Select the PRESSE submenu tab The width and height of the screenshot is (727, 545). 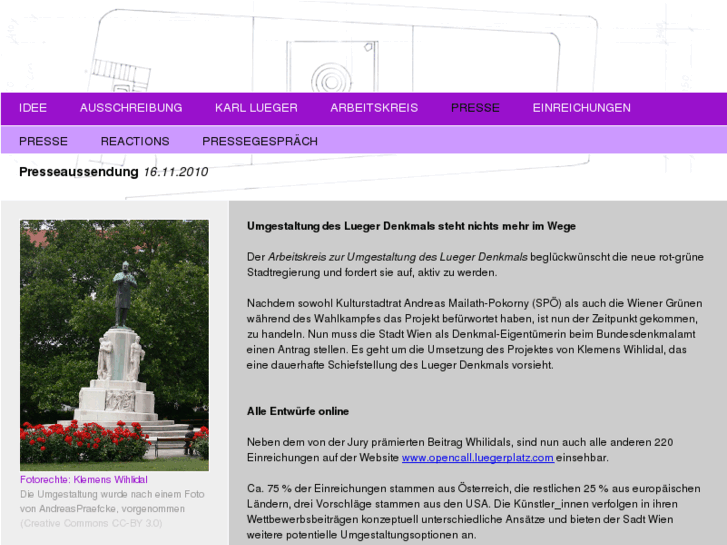click(x=44, y=141)
